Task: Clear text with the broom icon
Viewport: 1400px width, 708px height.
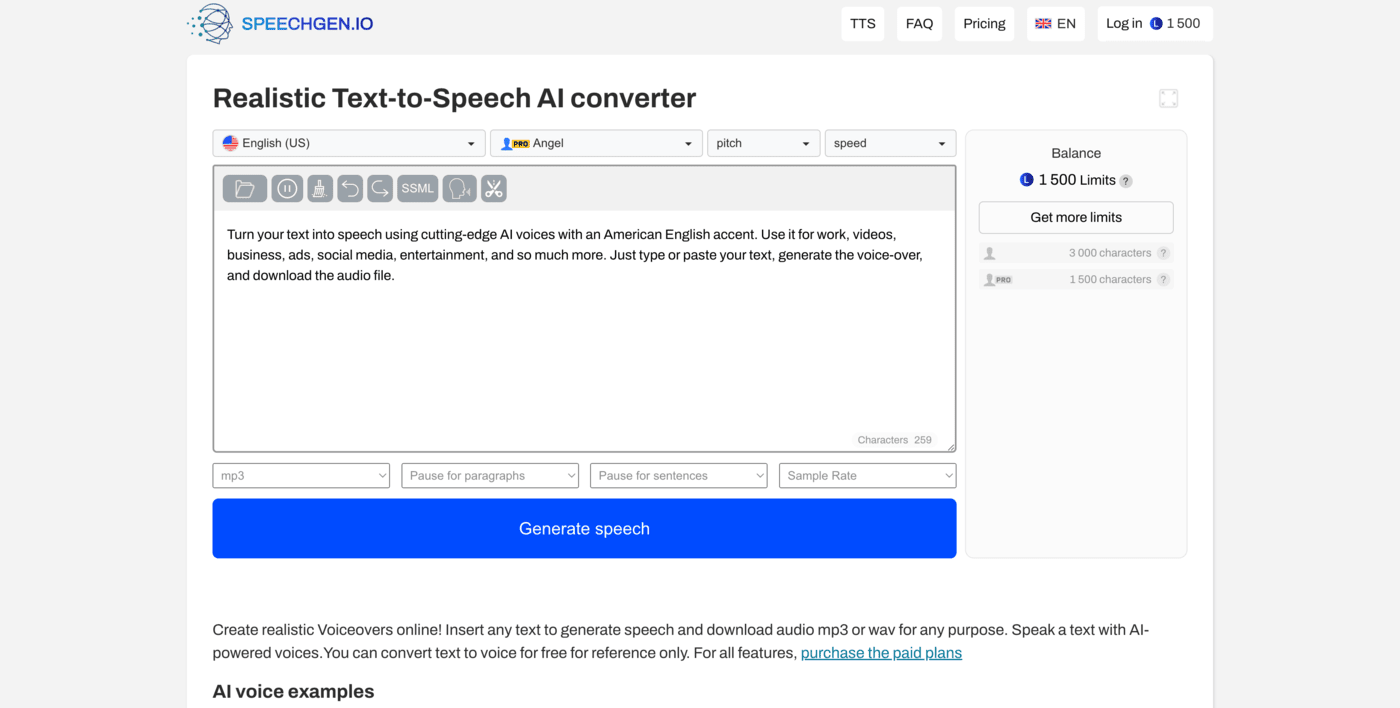Action: coord(320,188)
